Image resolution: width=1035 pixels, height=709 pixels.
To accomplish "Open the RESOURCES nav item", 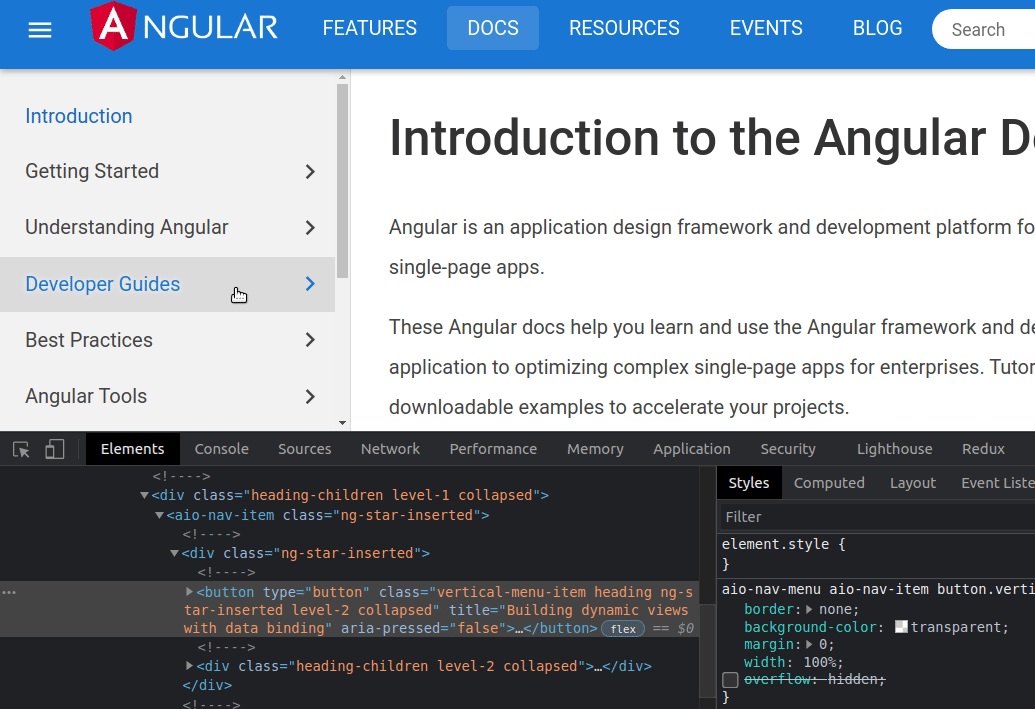I will [x=624, y=28].
